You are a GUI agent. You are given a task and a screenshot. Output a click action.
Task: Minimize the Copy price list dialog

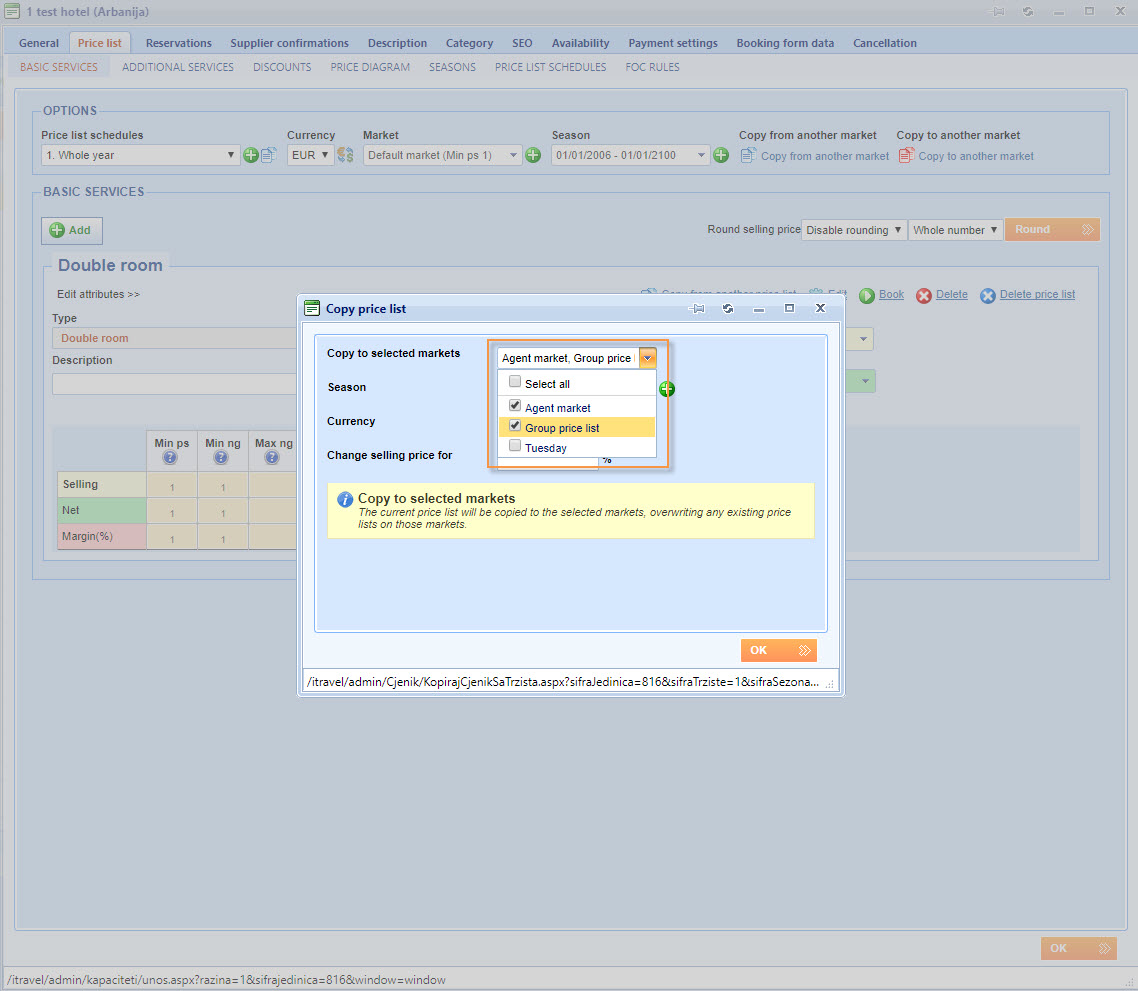point(758,310)
